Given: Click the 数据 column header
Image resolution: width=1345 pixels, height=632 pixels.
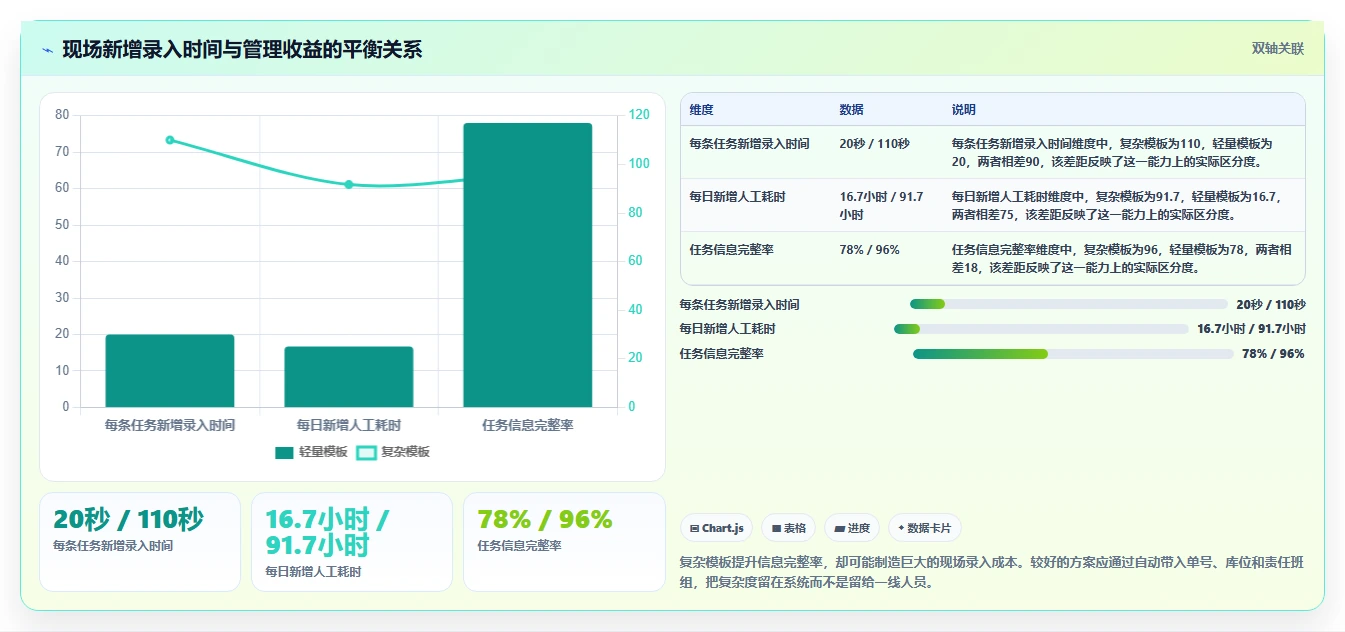Looking at the screenshot, I should point(852,110).
